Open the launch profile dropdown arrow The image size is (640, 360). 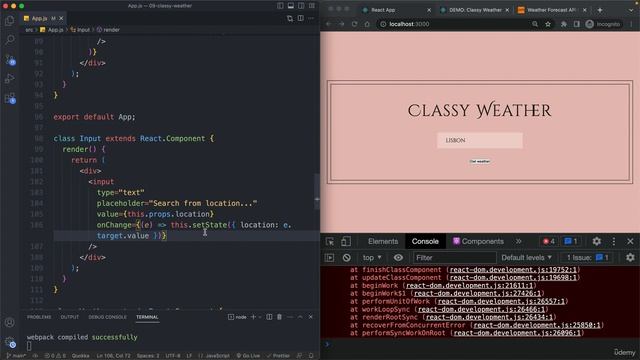tap(260, 317)
